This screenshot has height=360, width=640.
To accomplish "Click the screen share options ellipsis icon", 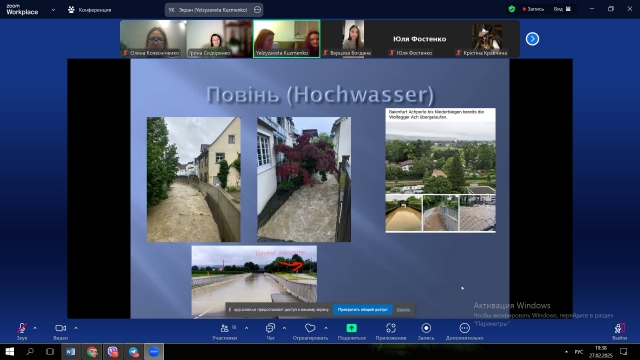I will (x=257, y=10).
